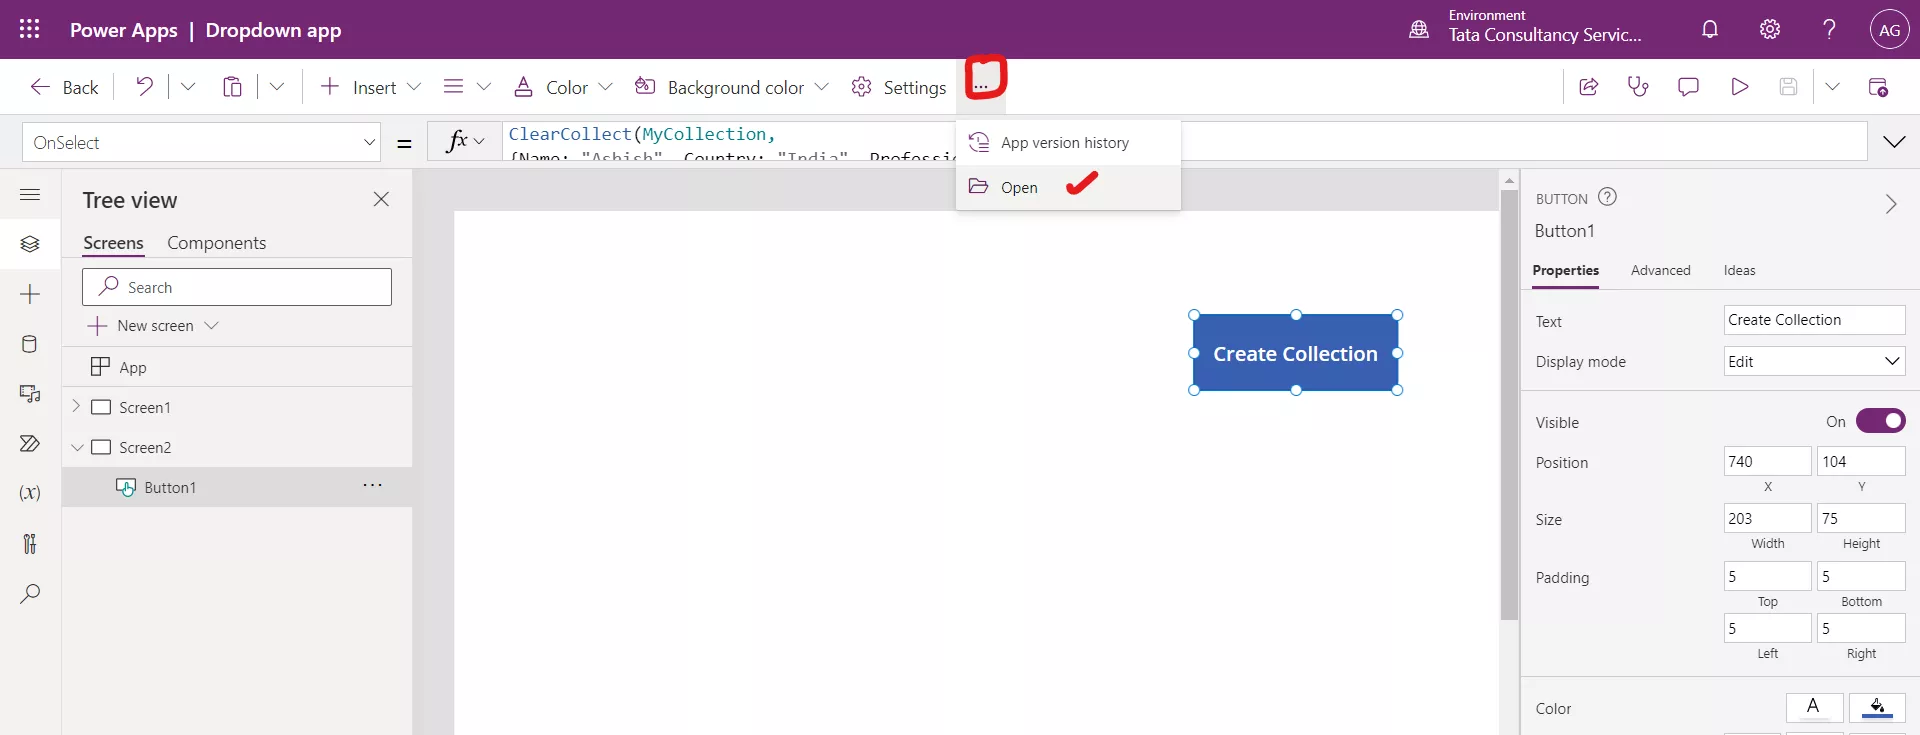Open the Paste options dropdown arrow
Image resolution: width=1920 pixels, height=735 pixels.
click(x=277, y=87)
